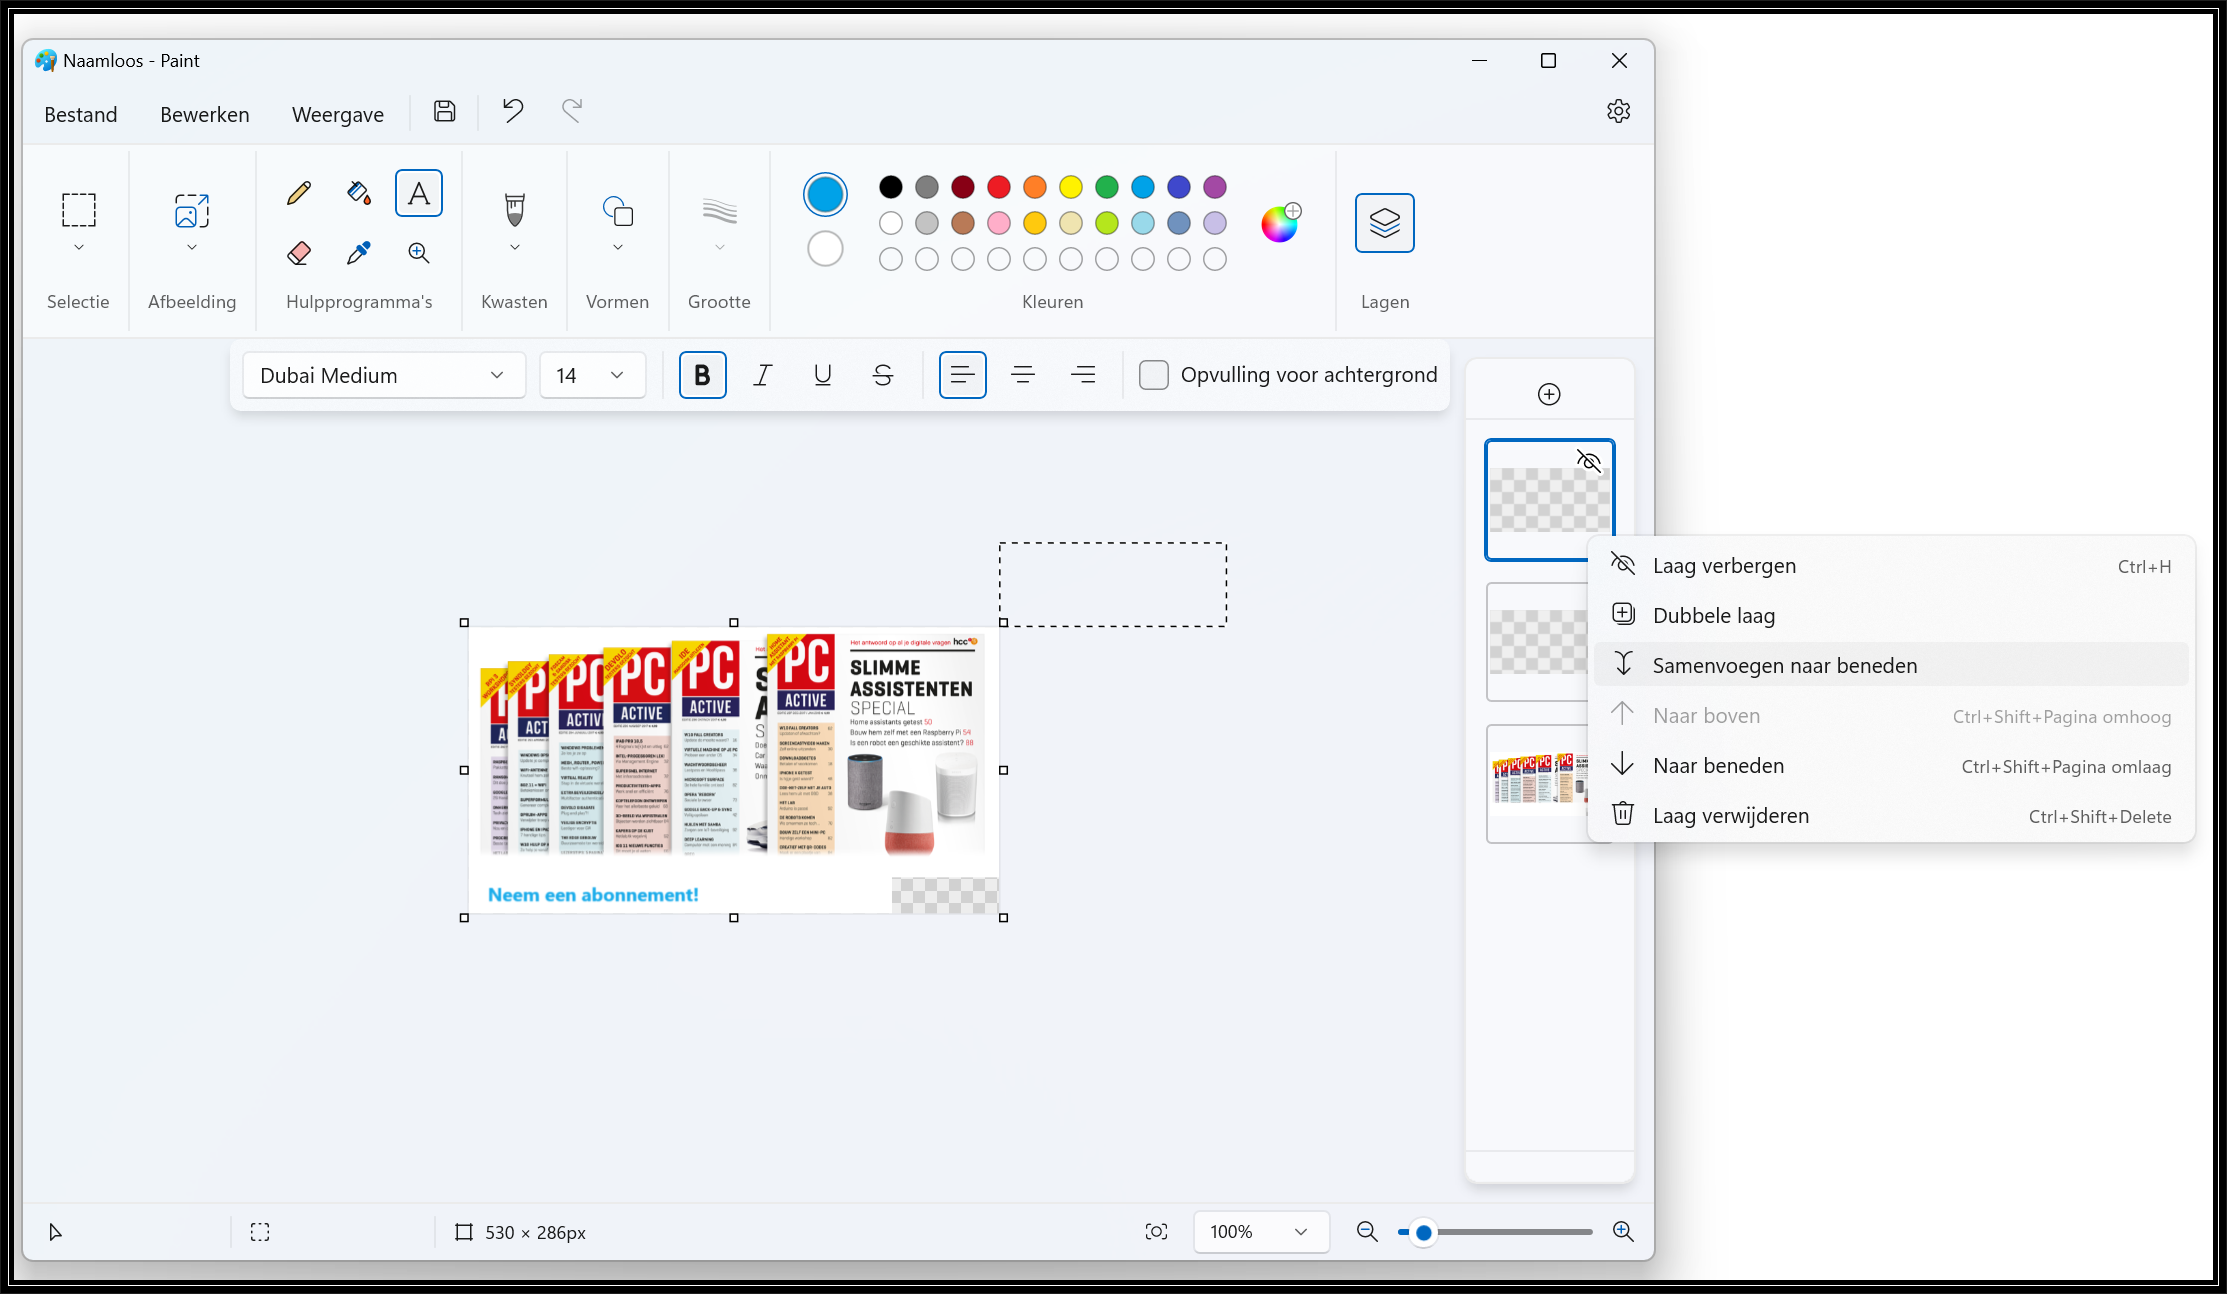Image resolution: width=2227 pixels, height=1294 pixels.
Task: Expand the Kwasten brushes chevron
Action: [x=515, y=247]
